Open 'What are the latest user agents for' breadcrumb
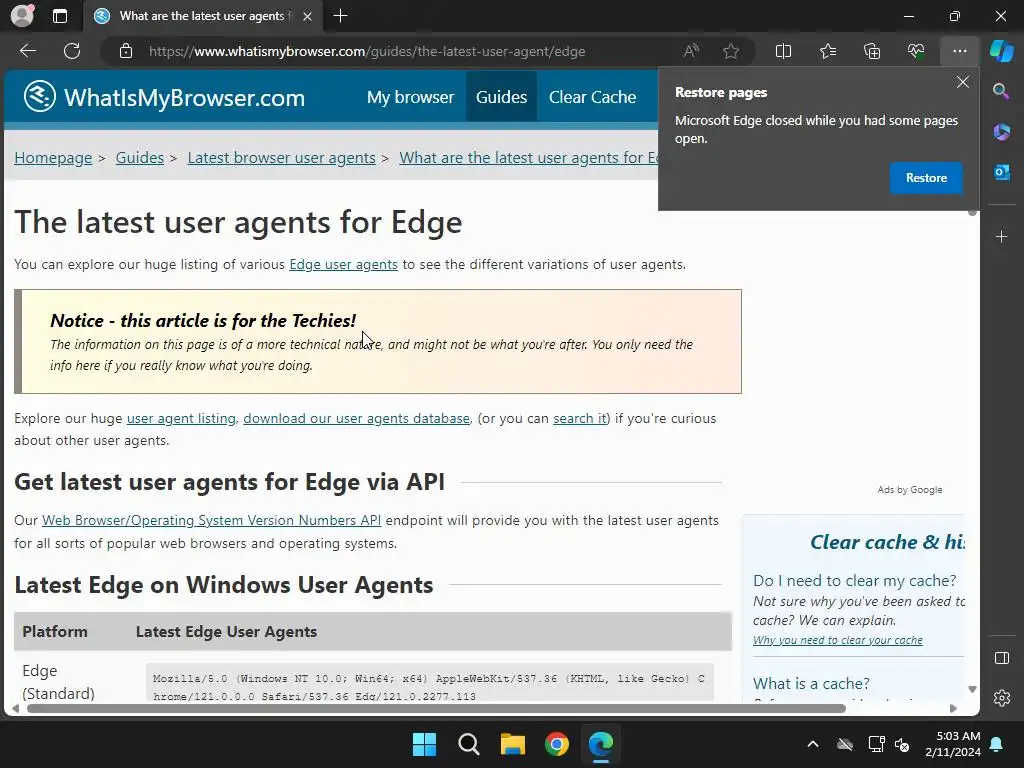This screenshot has width=1024, height=768. [x=528, y=157]
